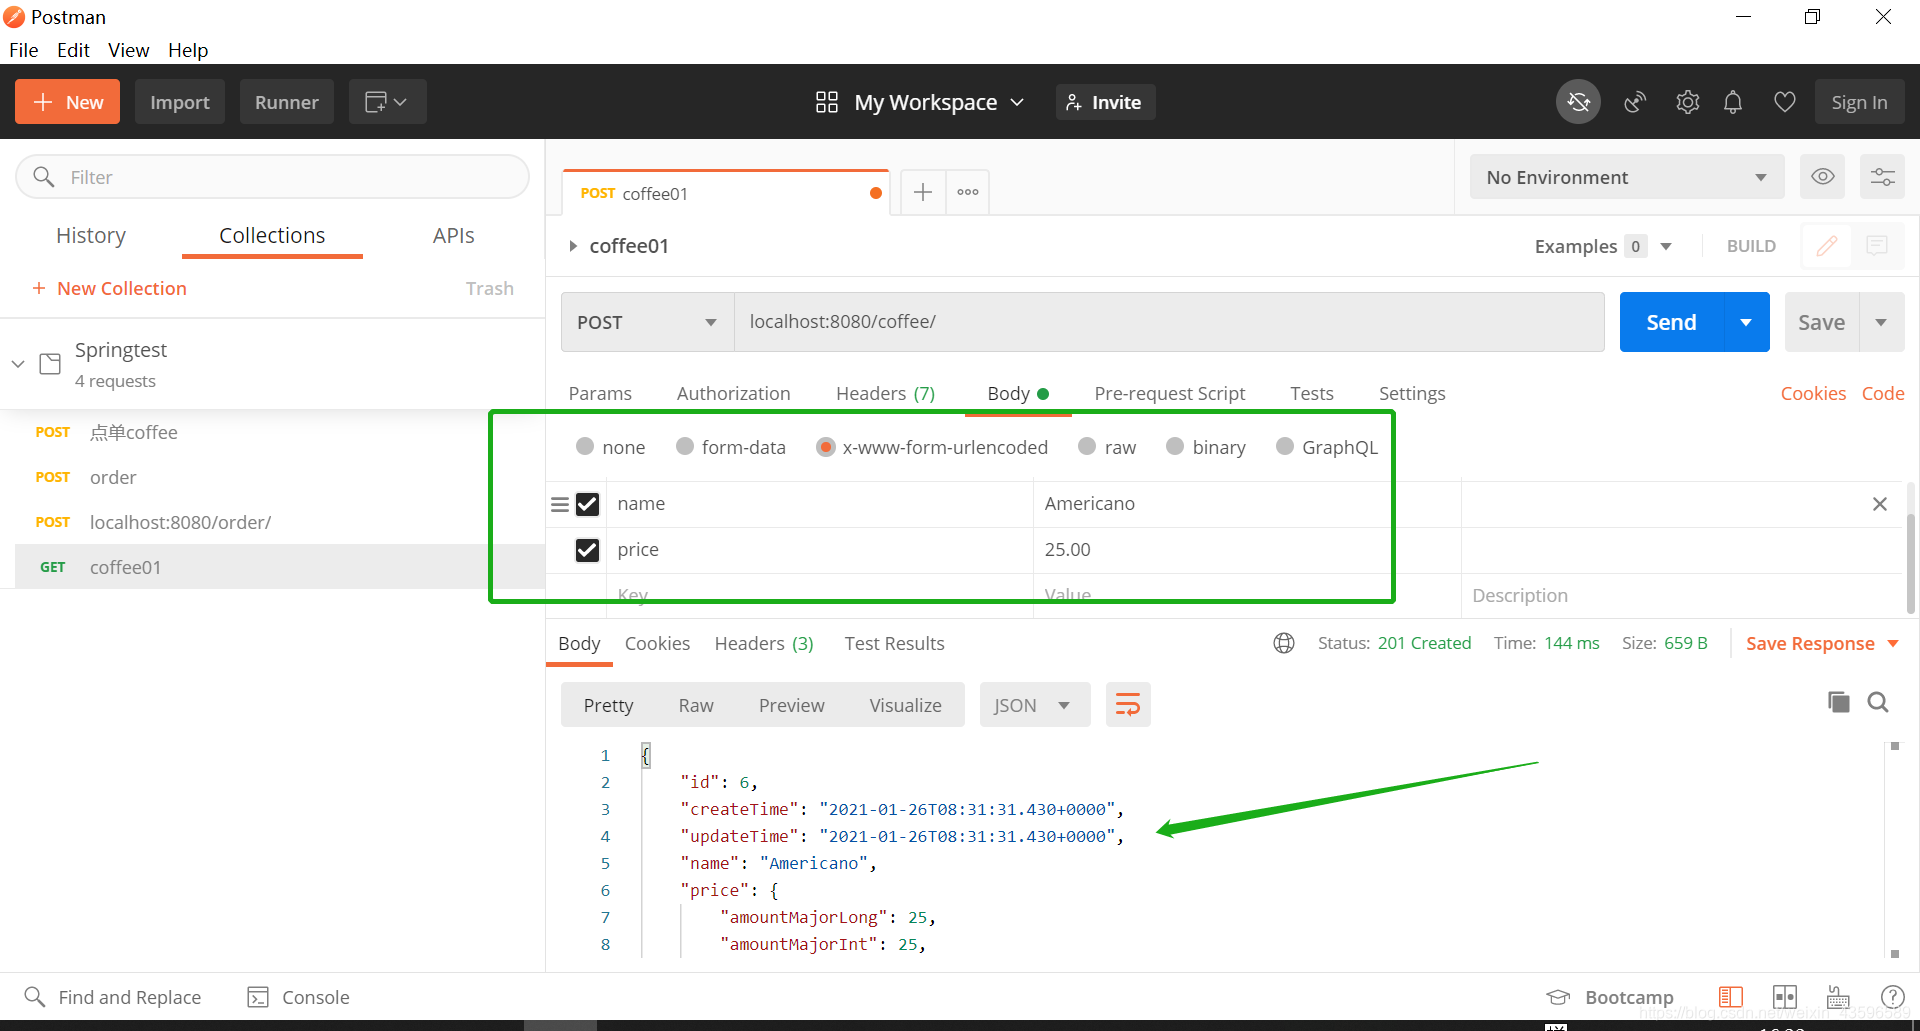Open the Send button dropdown arrow
The height and width of the screenshot is (1031, 1920).
1746,322
